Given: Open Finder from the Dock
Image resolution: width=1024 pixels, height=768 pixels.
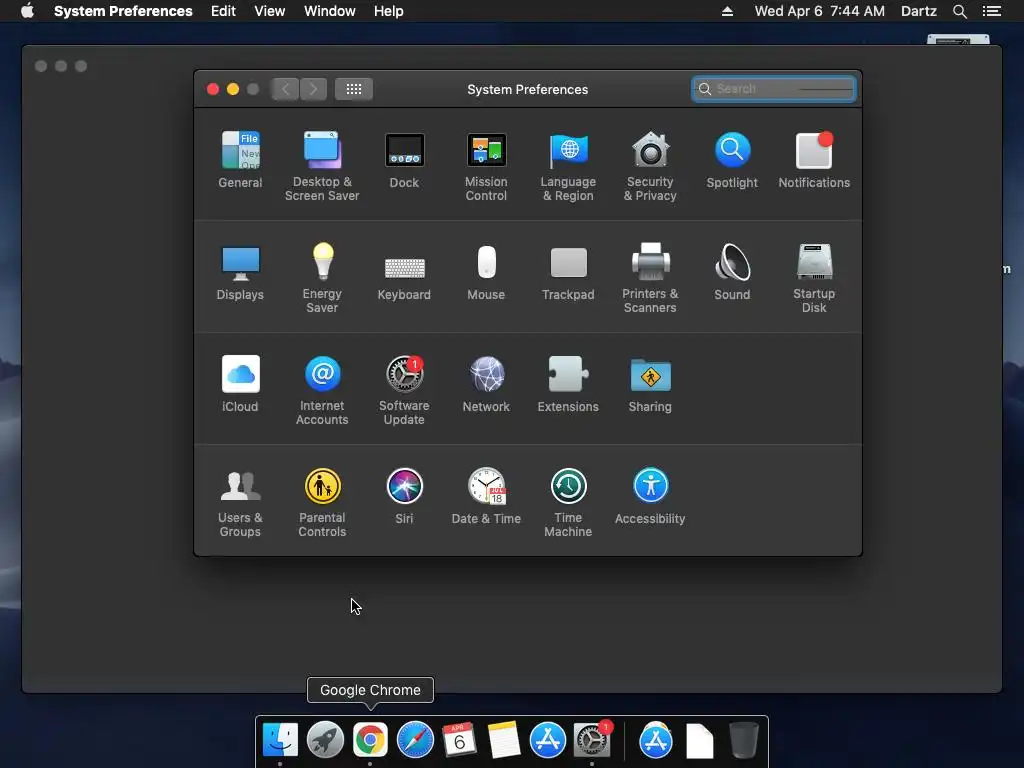Looking at the screenshot, I should [280, 739].
